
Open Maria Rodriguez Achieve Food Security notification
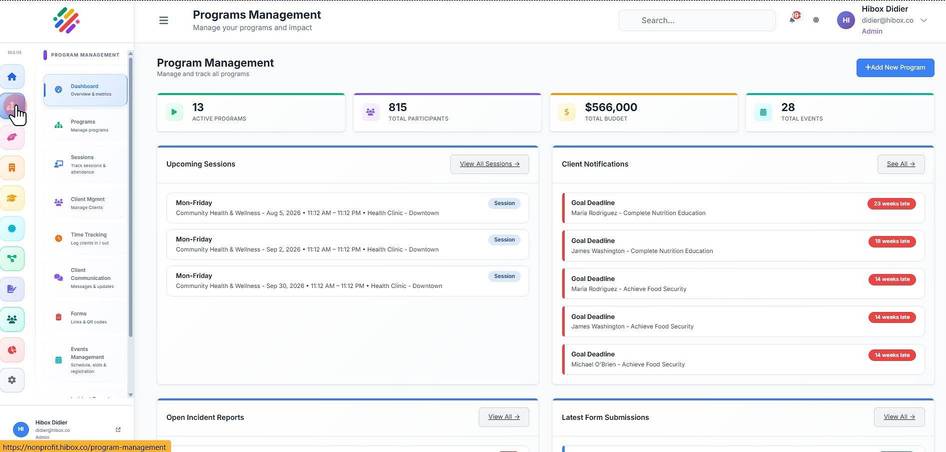tap(743, 284)
